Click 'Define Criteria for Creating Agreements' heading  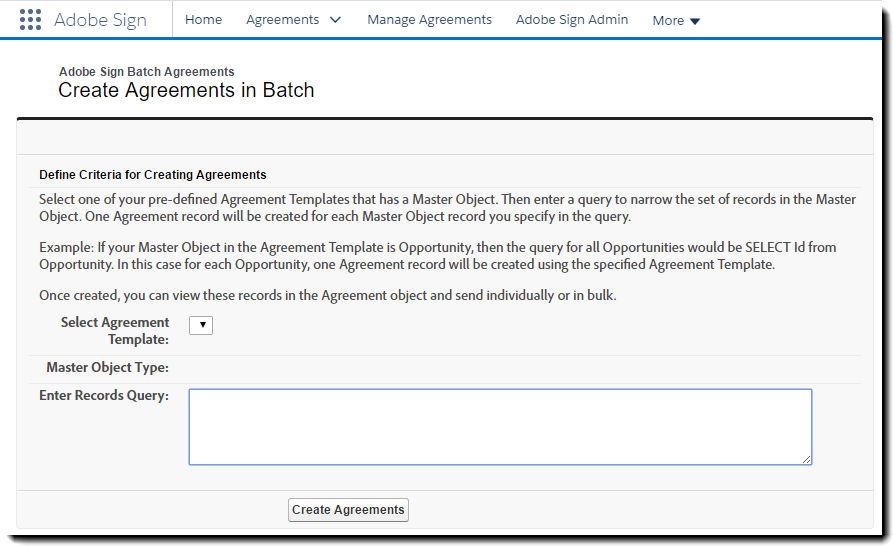coord(153,175)
